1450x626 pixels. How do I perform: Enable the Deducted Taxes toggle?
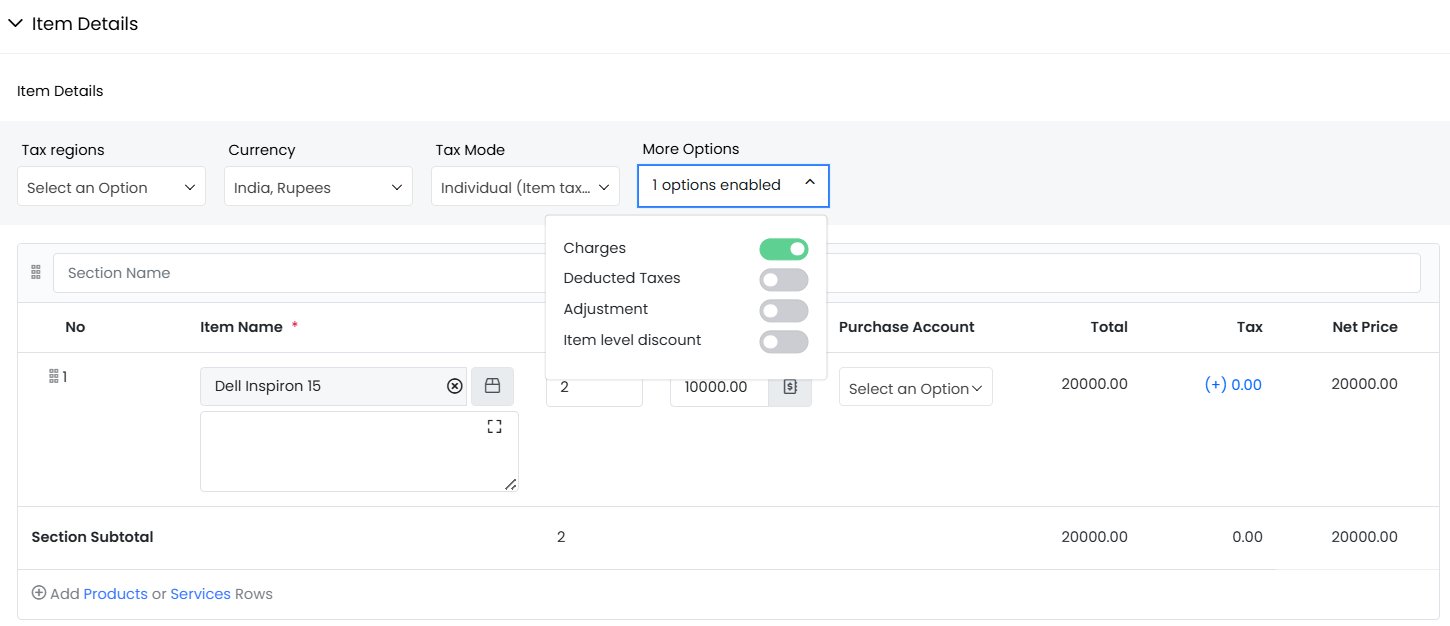(784, 279)
